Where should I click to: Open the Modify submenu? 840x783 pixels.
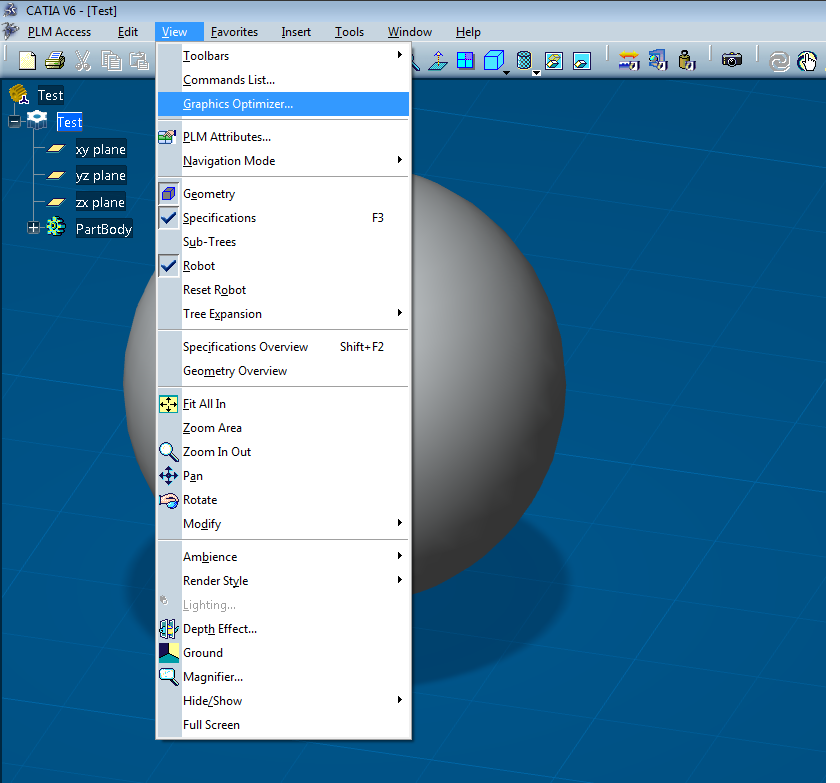tap(283, 524)
